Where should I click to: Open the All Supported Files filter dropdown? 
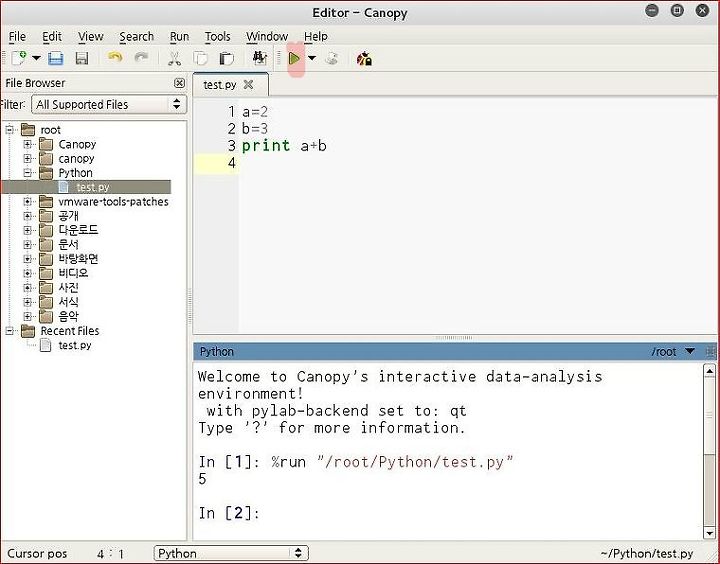coord(109,104)
